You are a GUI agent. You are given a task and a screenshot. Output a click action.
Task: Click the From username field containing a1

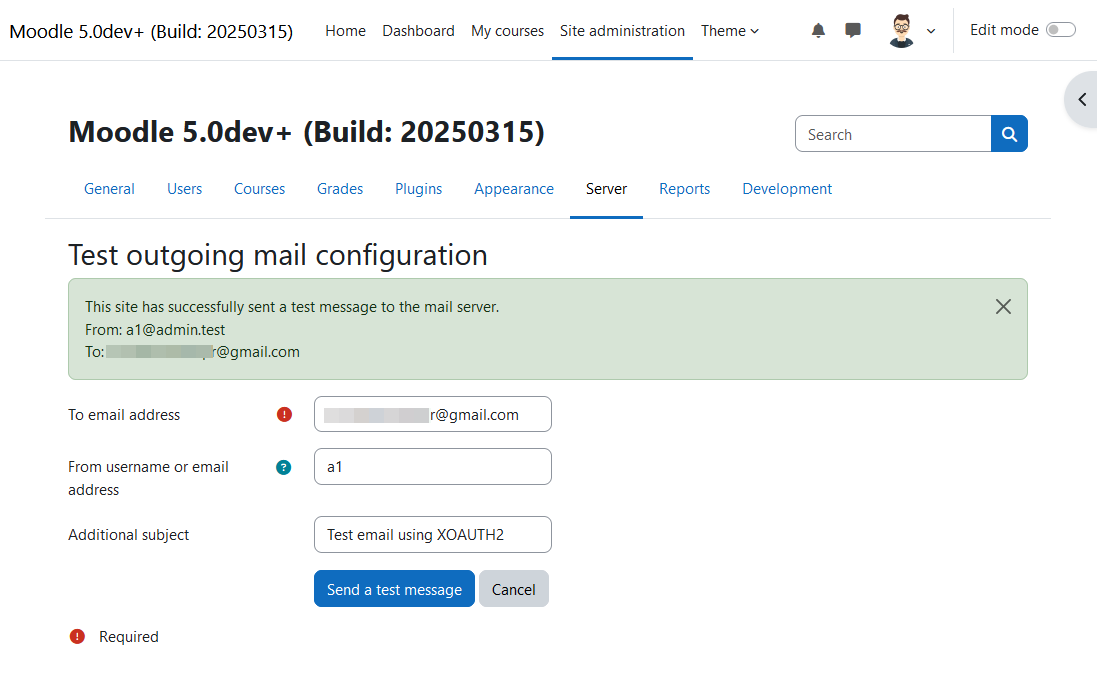432,467
